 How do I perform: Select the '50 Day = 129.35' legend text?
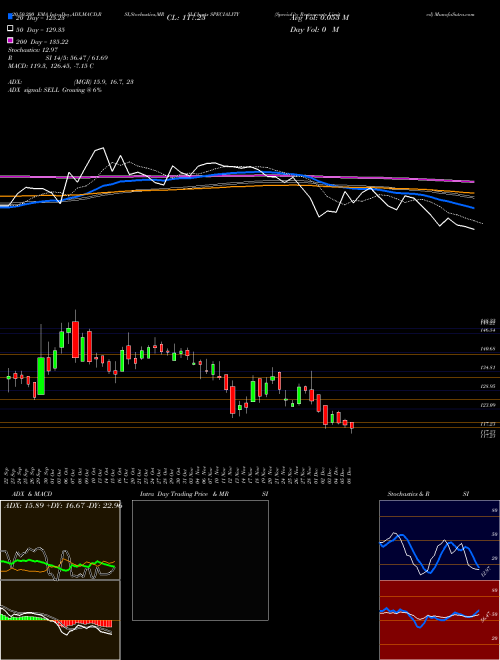click(41, 30)
